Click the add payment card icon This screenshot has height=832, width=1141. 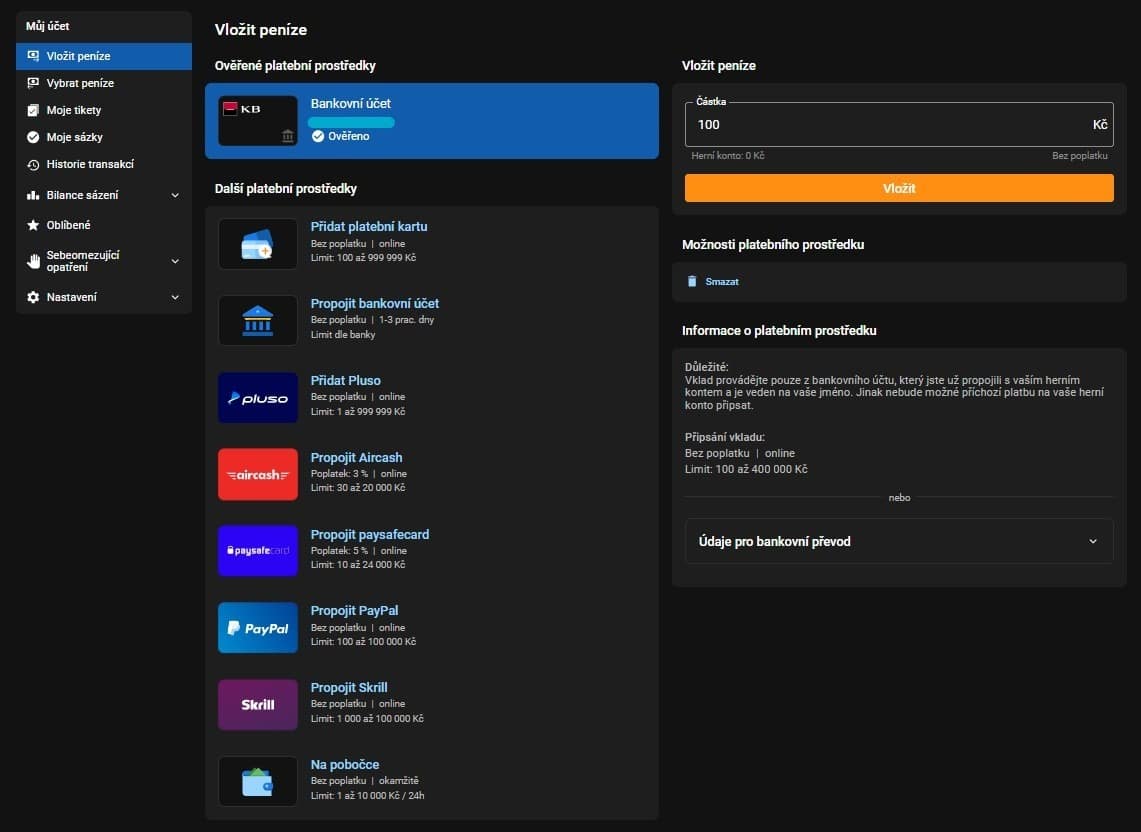258,244
